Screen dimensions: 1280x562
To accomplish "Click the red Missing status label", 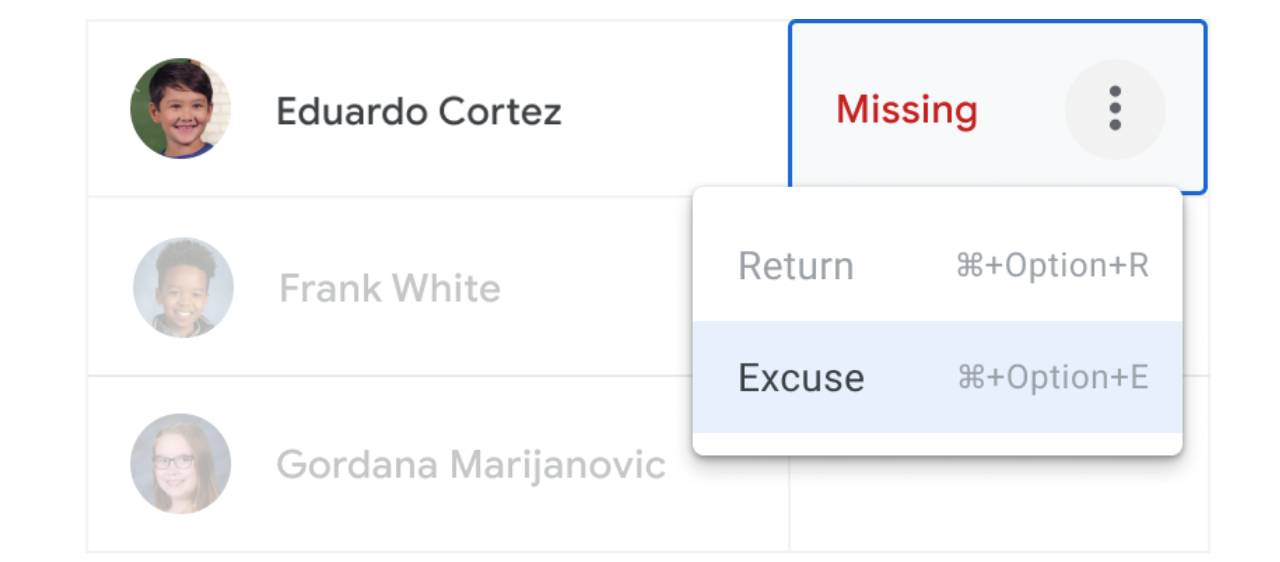I will pos(906,109).
